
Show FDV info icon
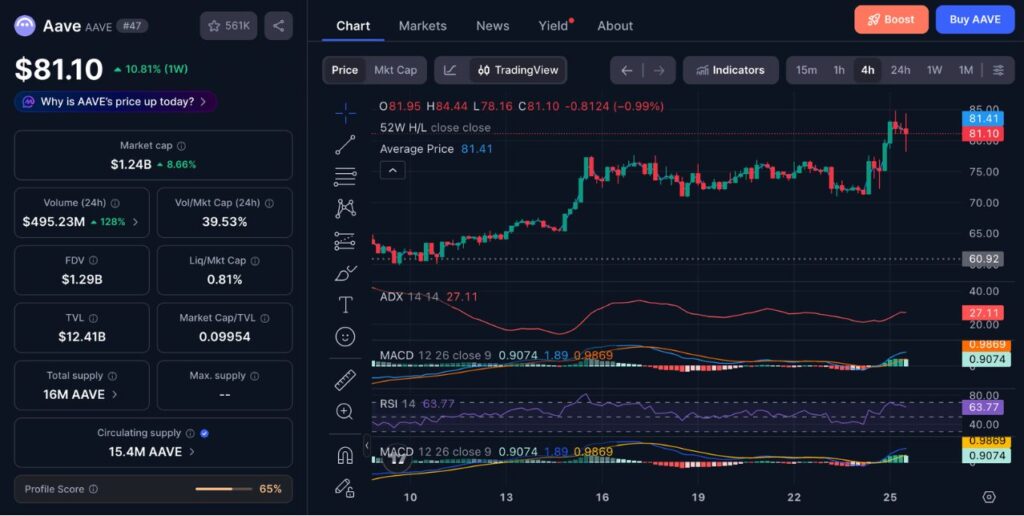click(x=93, y=261)
